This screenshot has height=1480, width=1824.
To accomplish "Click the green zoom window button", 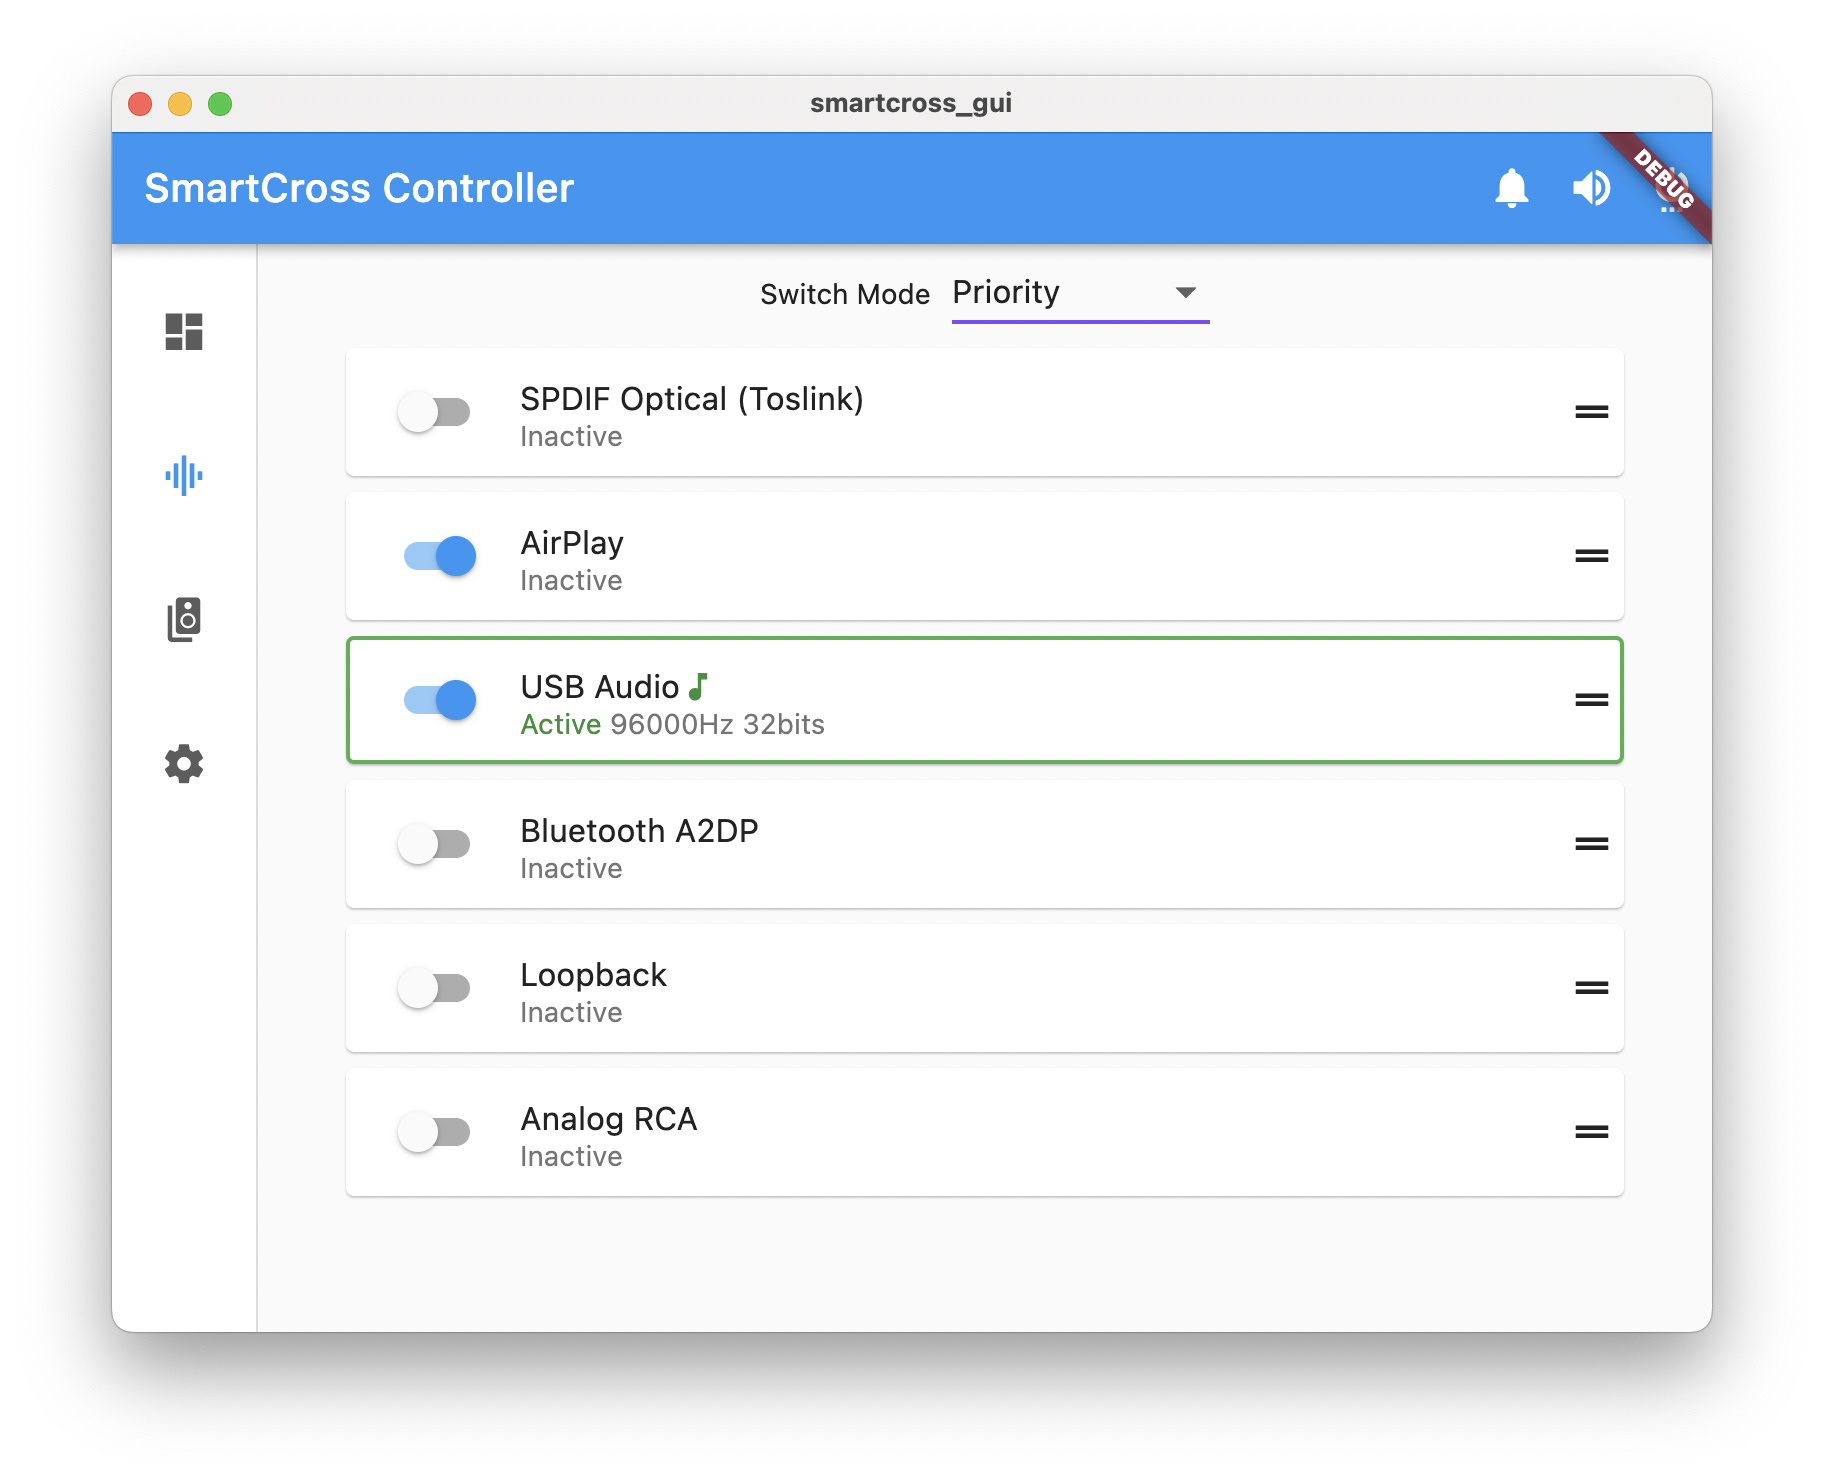I will pyautogui.click(x=220, y=104).
